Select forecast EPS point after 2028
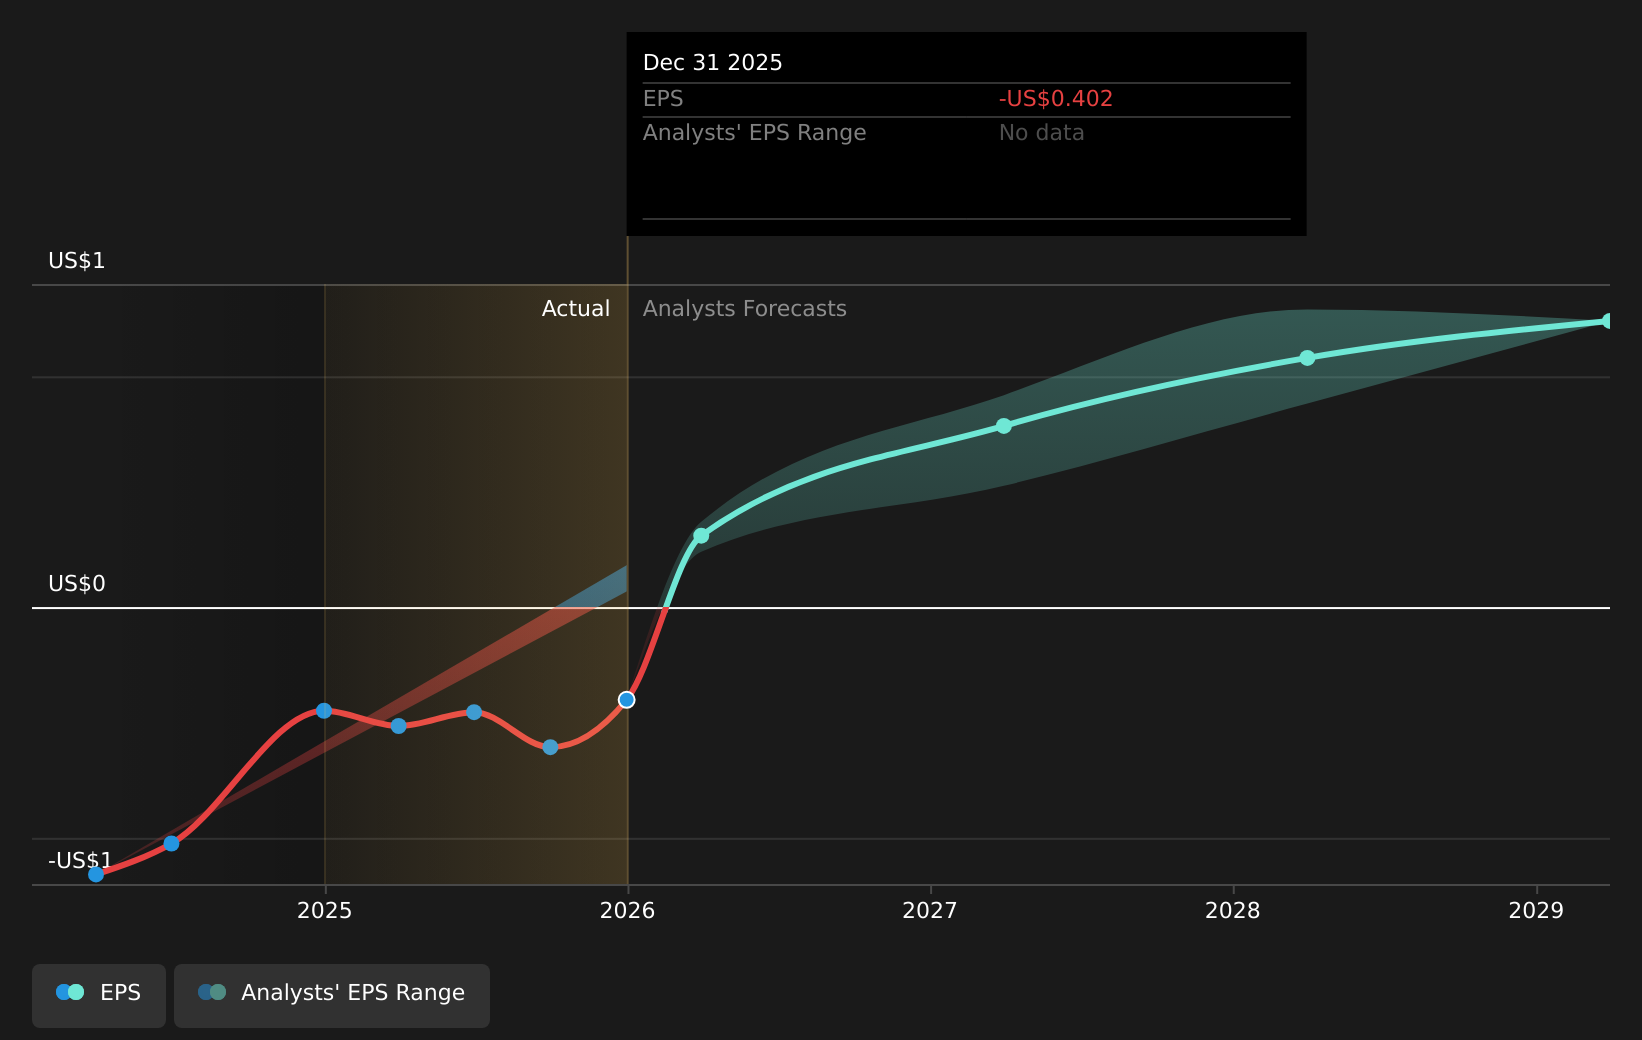This screenshot has height=1040, width=1642. (x=1307, y=358)
